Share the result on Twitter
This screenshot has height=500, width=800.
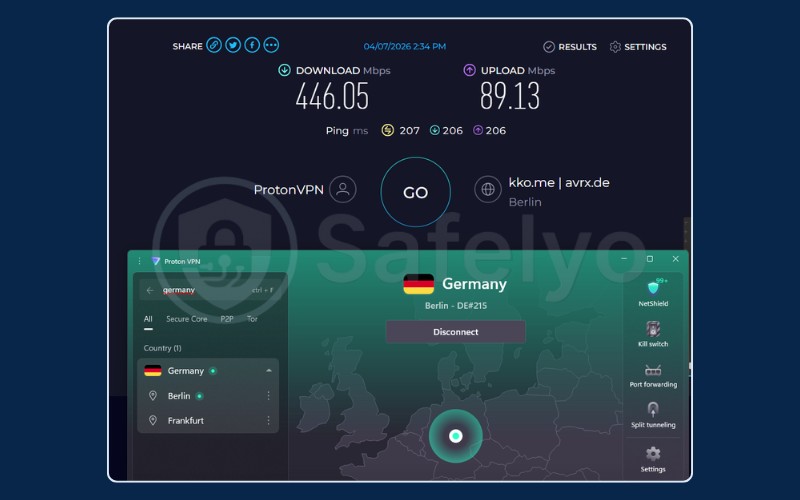[233, 45]
